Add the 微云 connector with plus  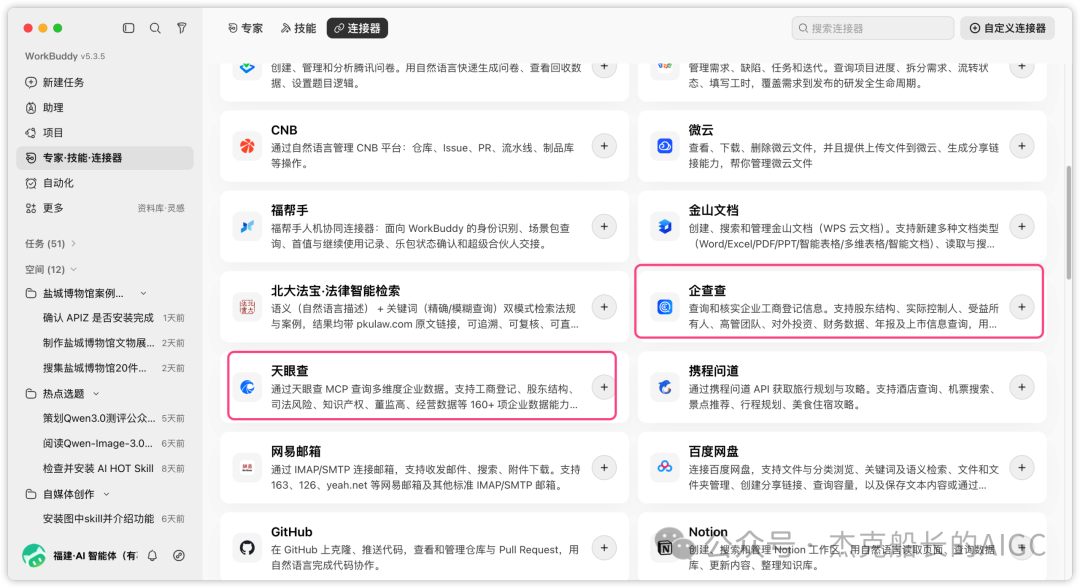click(x=1021, y=146)
